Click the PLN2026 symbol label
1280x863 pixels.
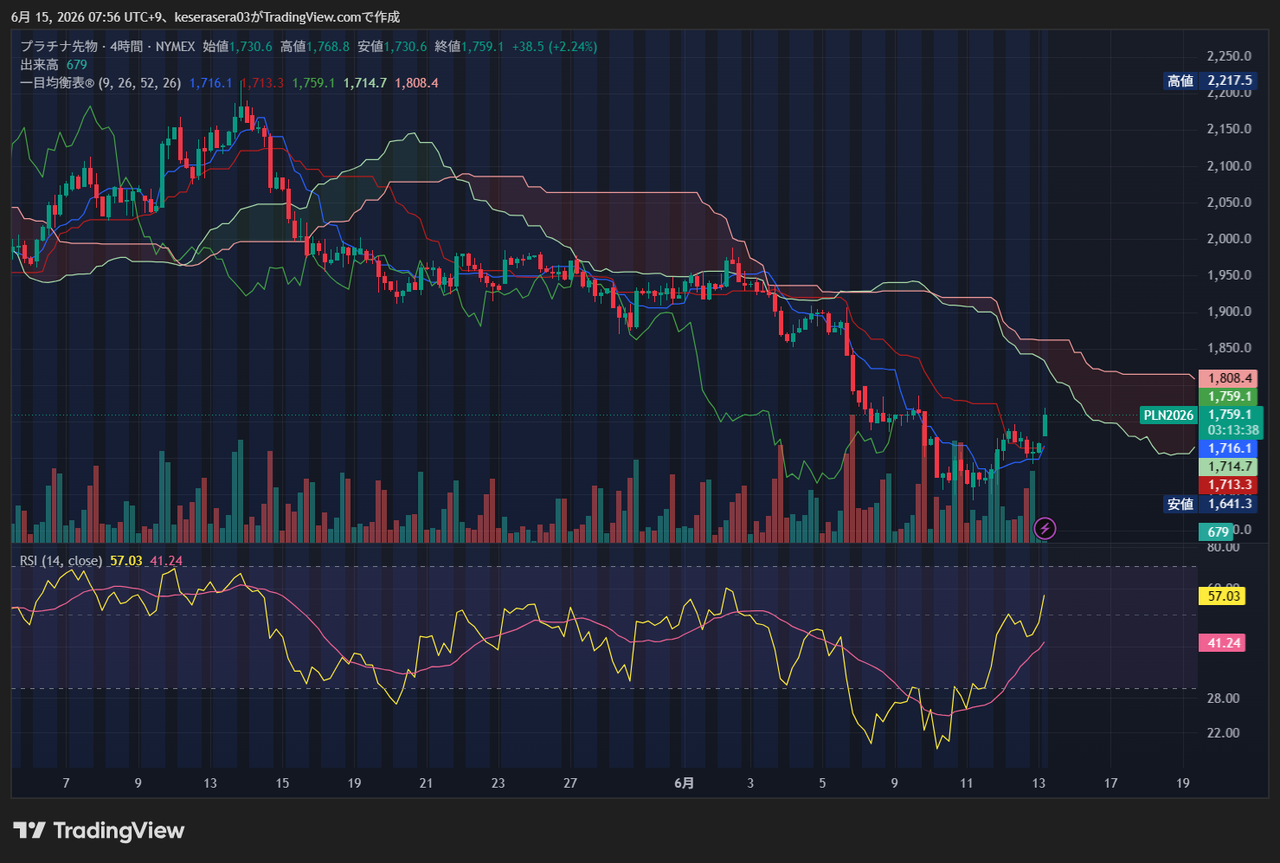tap(1168, 414)
